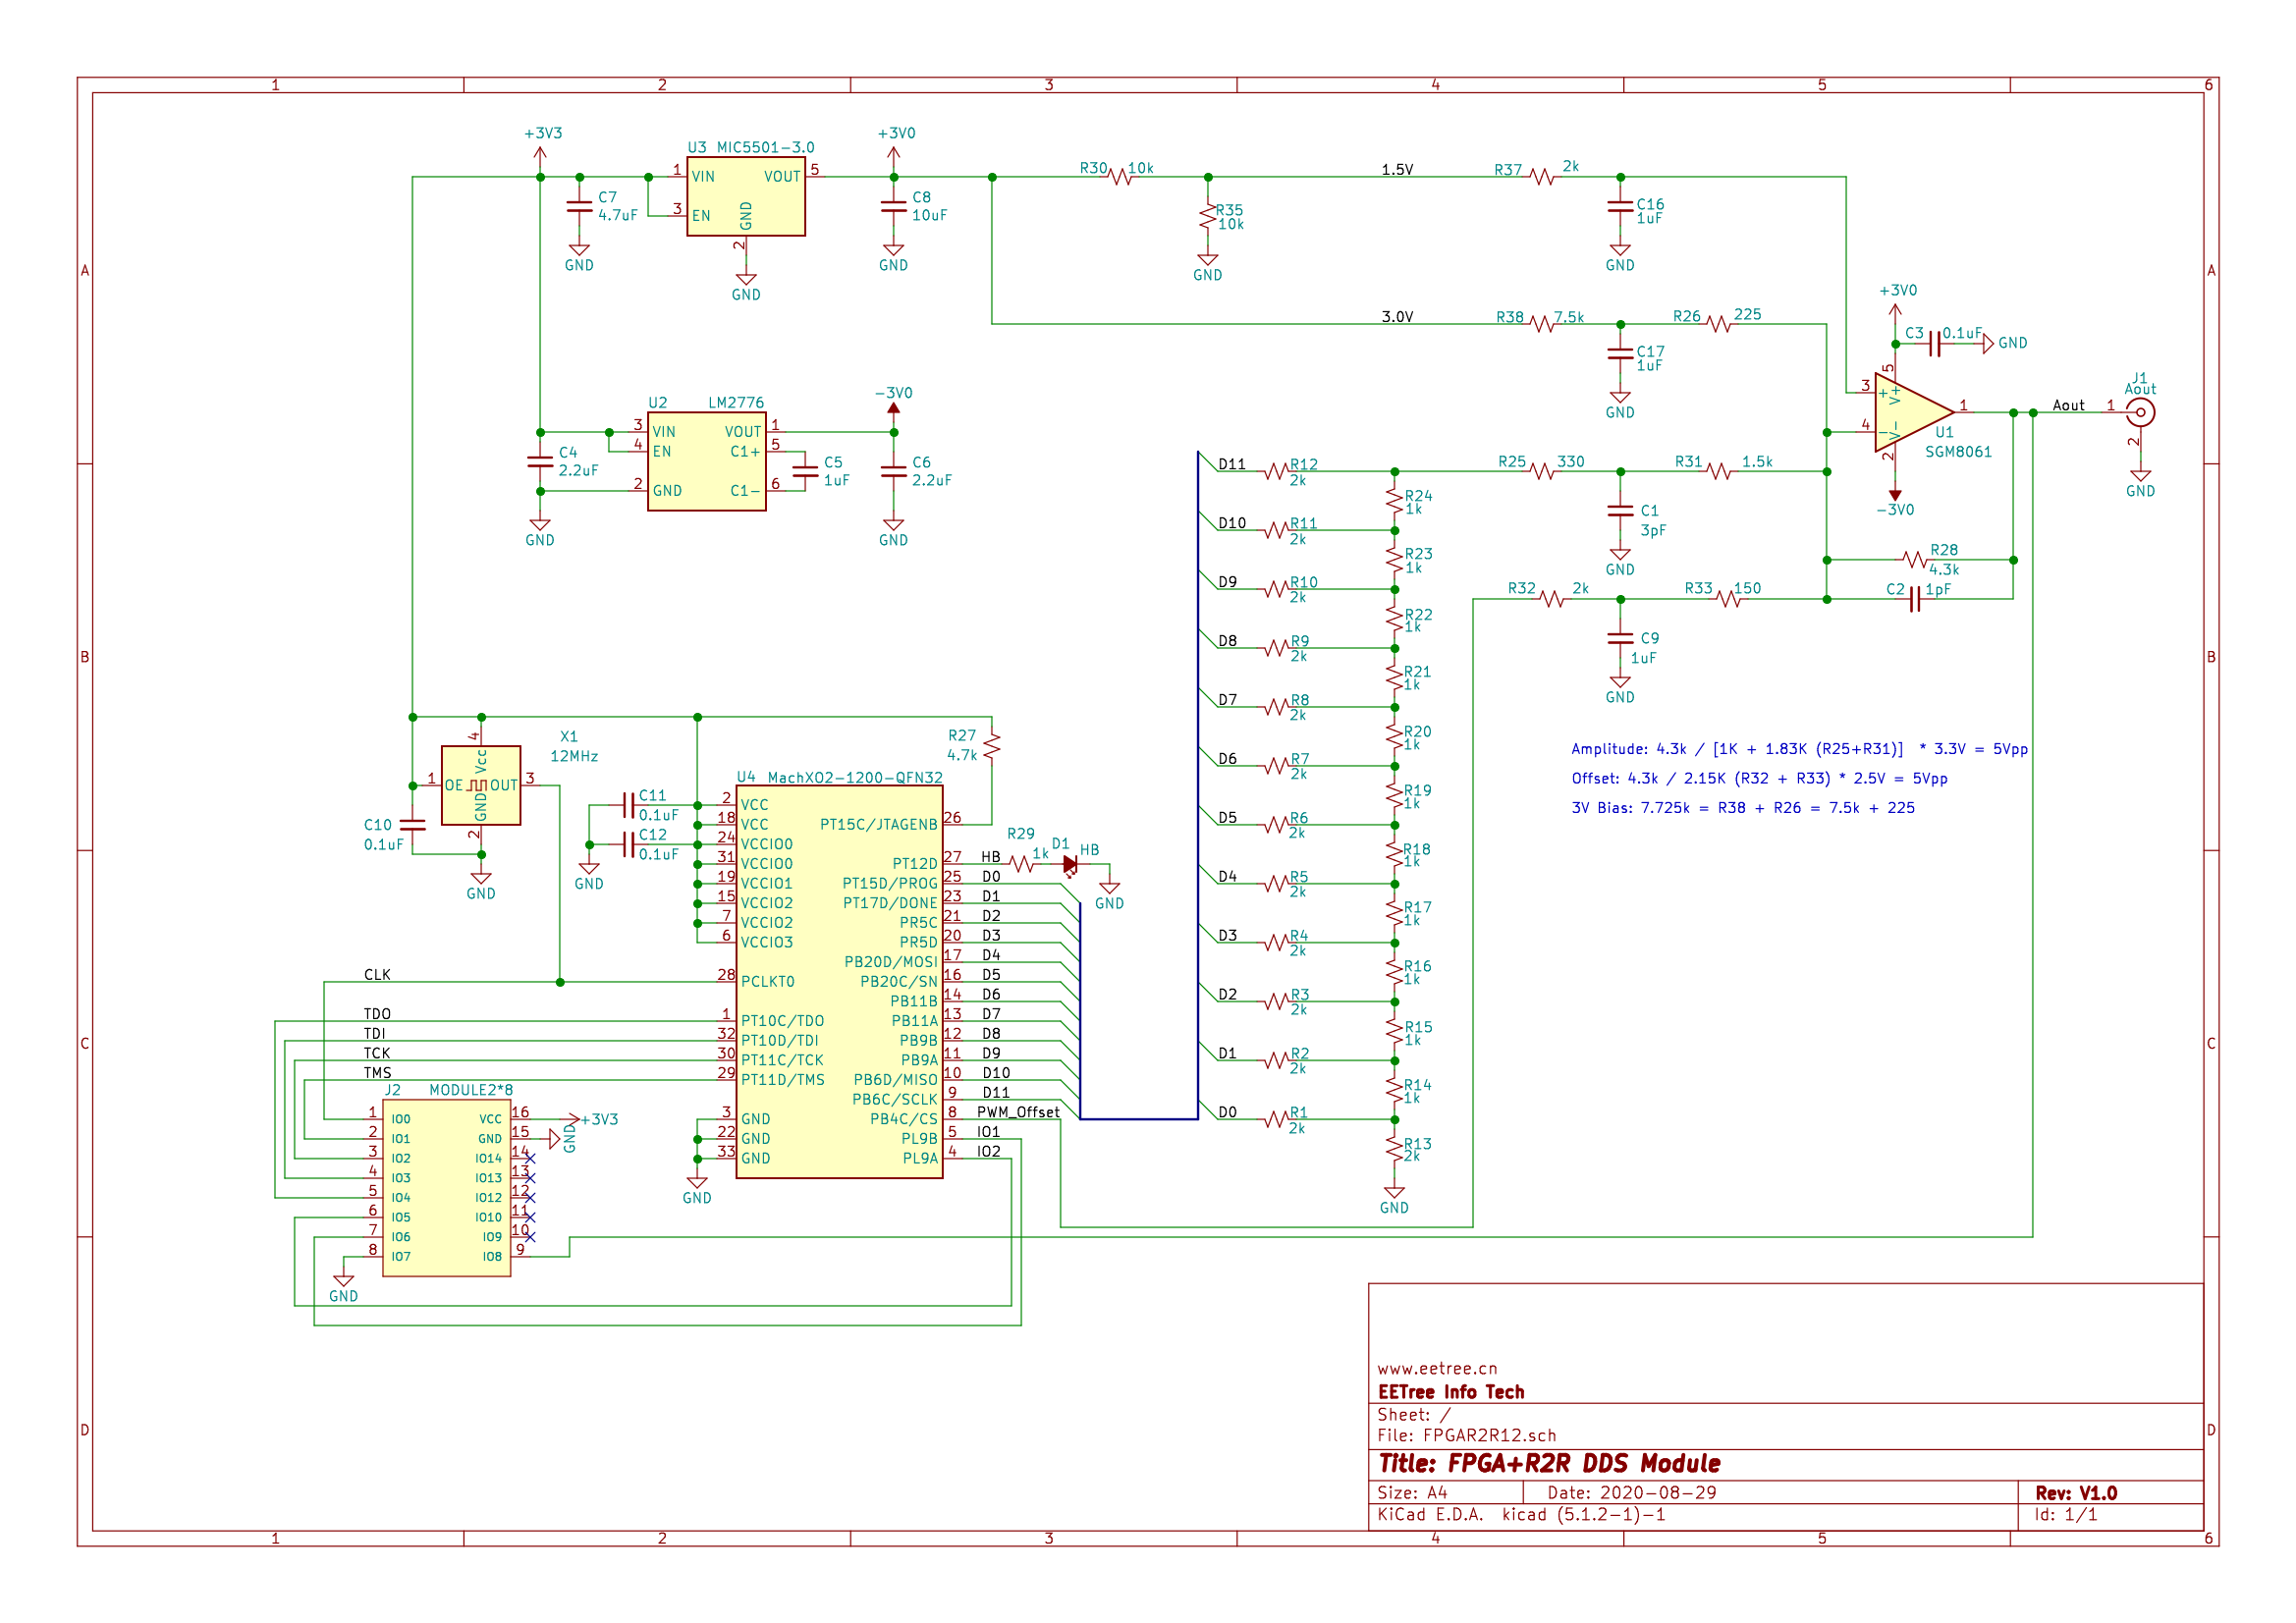
Task: Select the U3 MIC5501-3.0 regulator symbol
Action: pyautogui.click(x=746, y=196)
